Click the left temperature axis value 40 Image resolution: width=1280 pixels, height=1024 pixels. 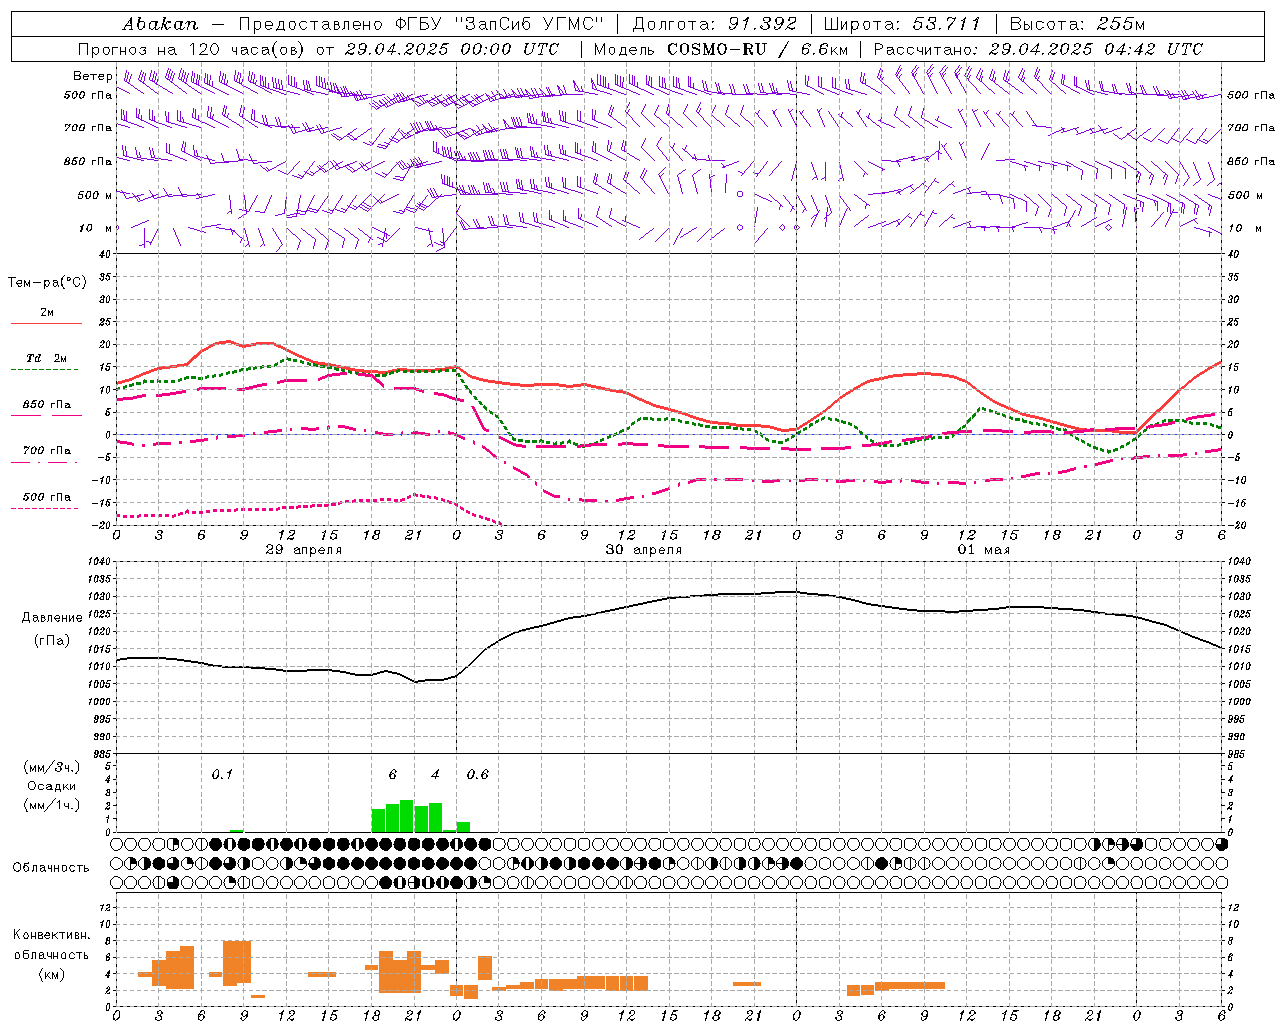pyautogui.click(x=104, y=254)
